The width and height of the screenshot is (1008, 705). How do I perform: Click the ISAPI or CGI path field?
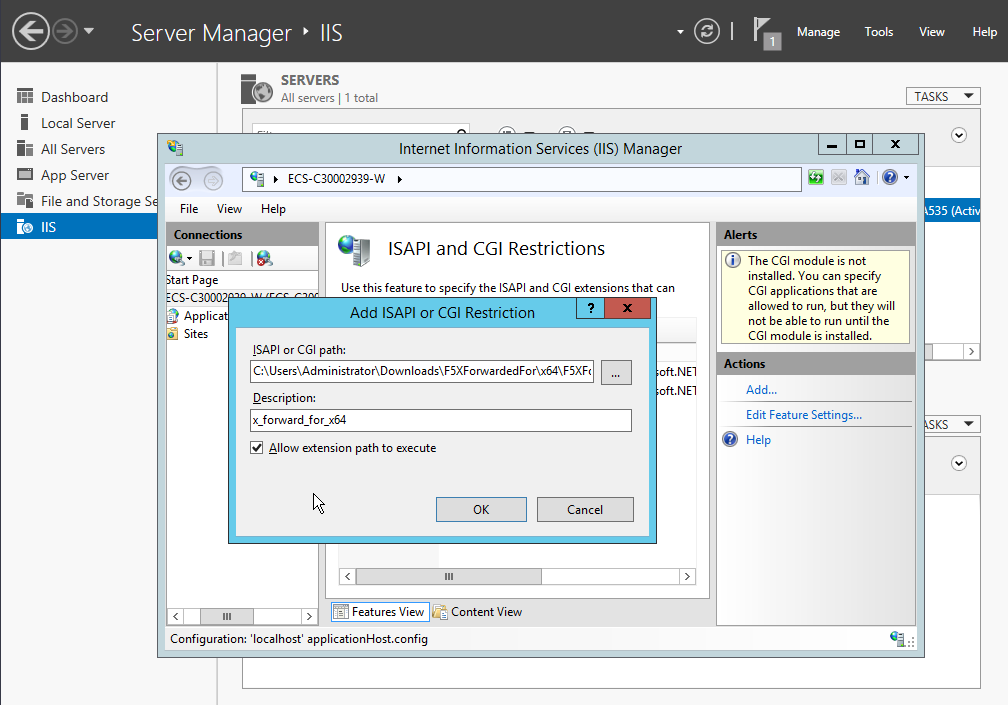click(x=422, y=371)
